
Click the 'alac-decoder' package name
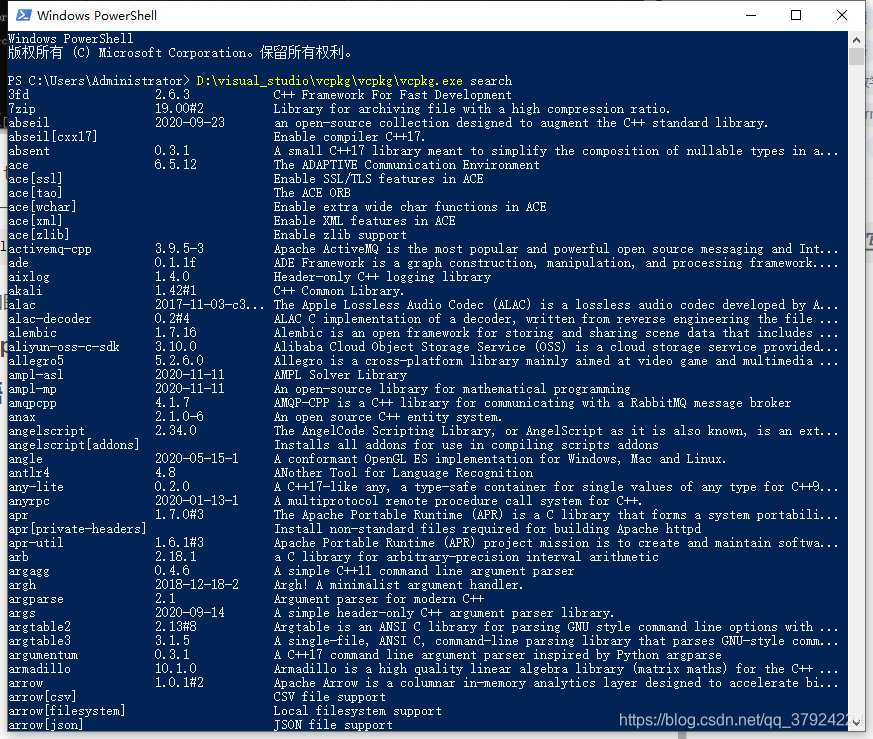pos(50,319)
